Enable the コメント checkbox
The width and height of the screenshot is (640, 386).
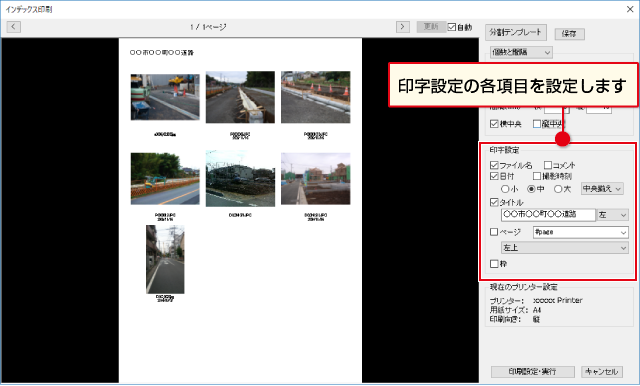pyautogui.click(x=548, y=165)
